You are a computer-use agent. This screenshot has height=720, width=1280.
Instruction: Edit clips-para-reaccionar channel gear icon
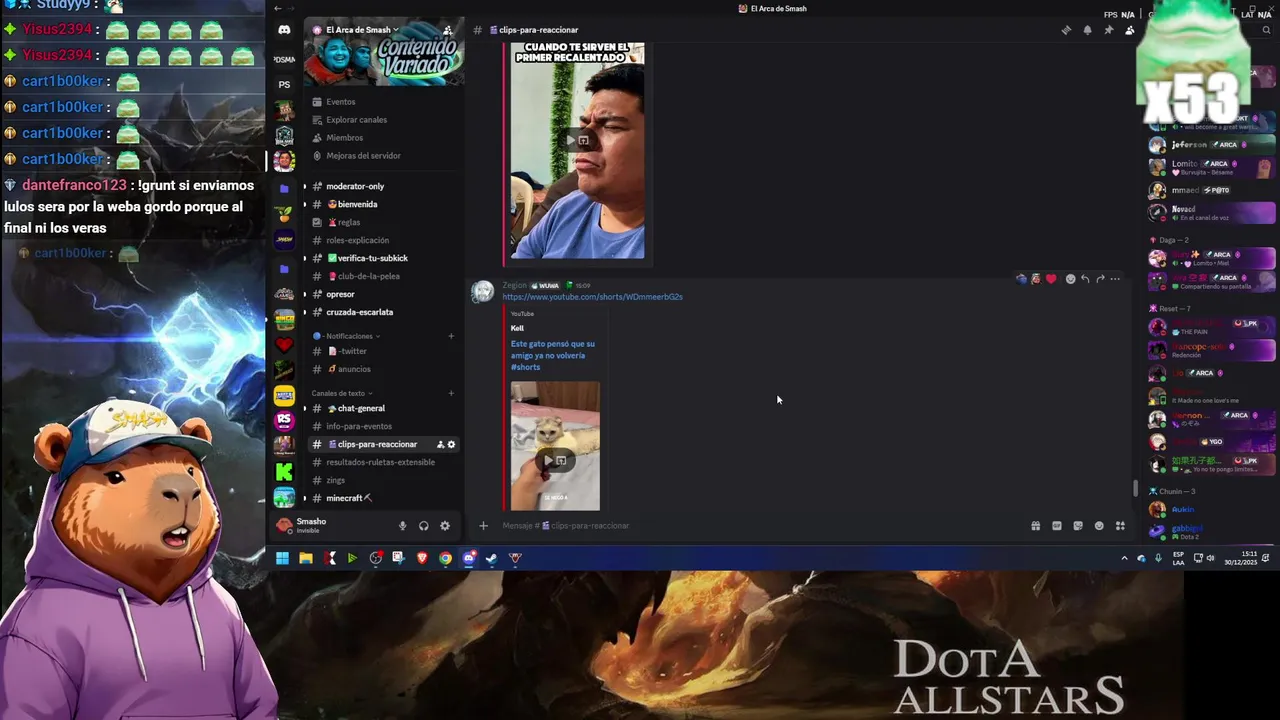[x=451, y=444]
